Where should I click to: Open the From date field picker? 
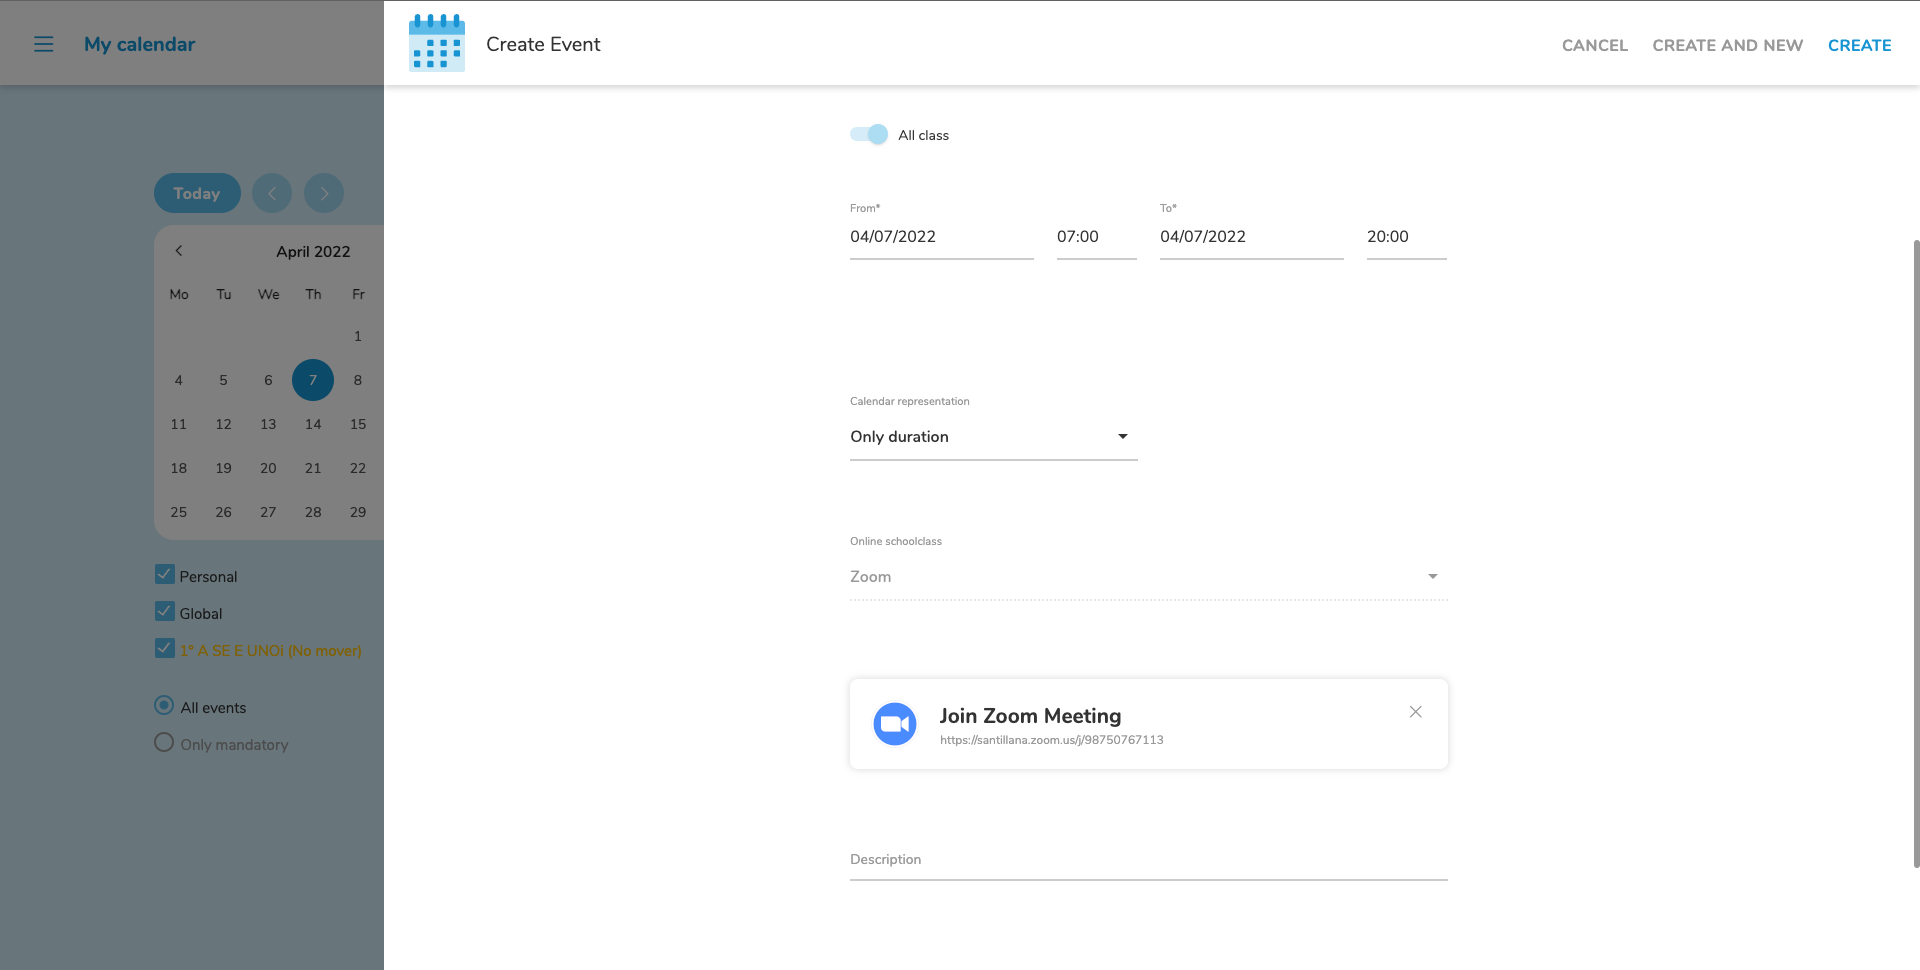click(x=940, y=237)
